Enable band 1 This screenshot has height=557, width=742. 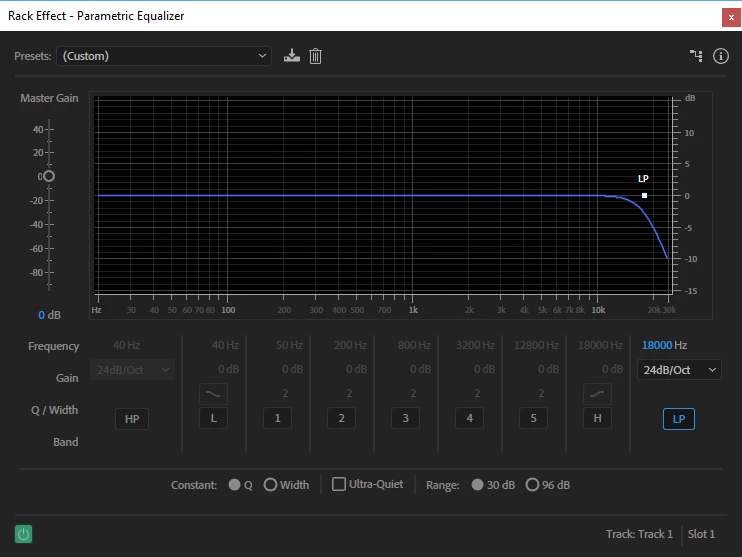[277, 418]
